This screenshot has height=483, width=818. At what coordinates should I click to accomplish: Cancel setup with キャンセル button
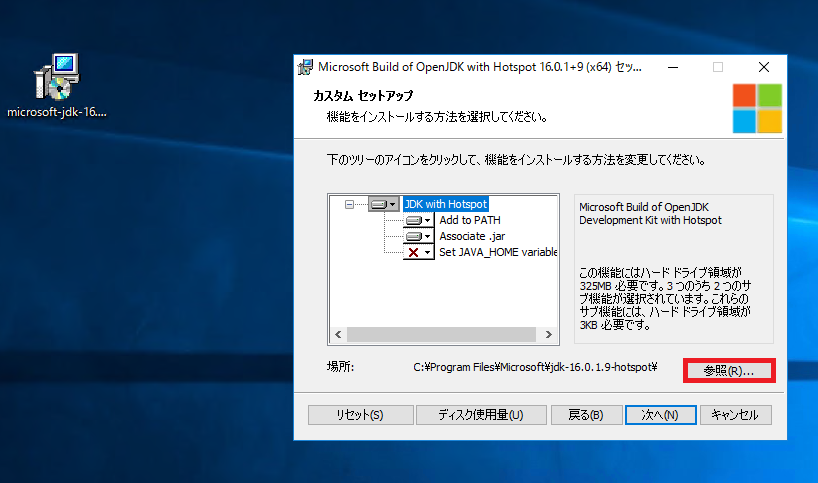click(x=735, y=415)
